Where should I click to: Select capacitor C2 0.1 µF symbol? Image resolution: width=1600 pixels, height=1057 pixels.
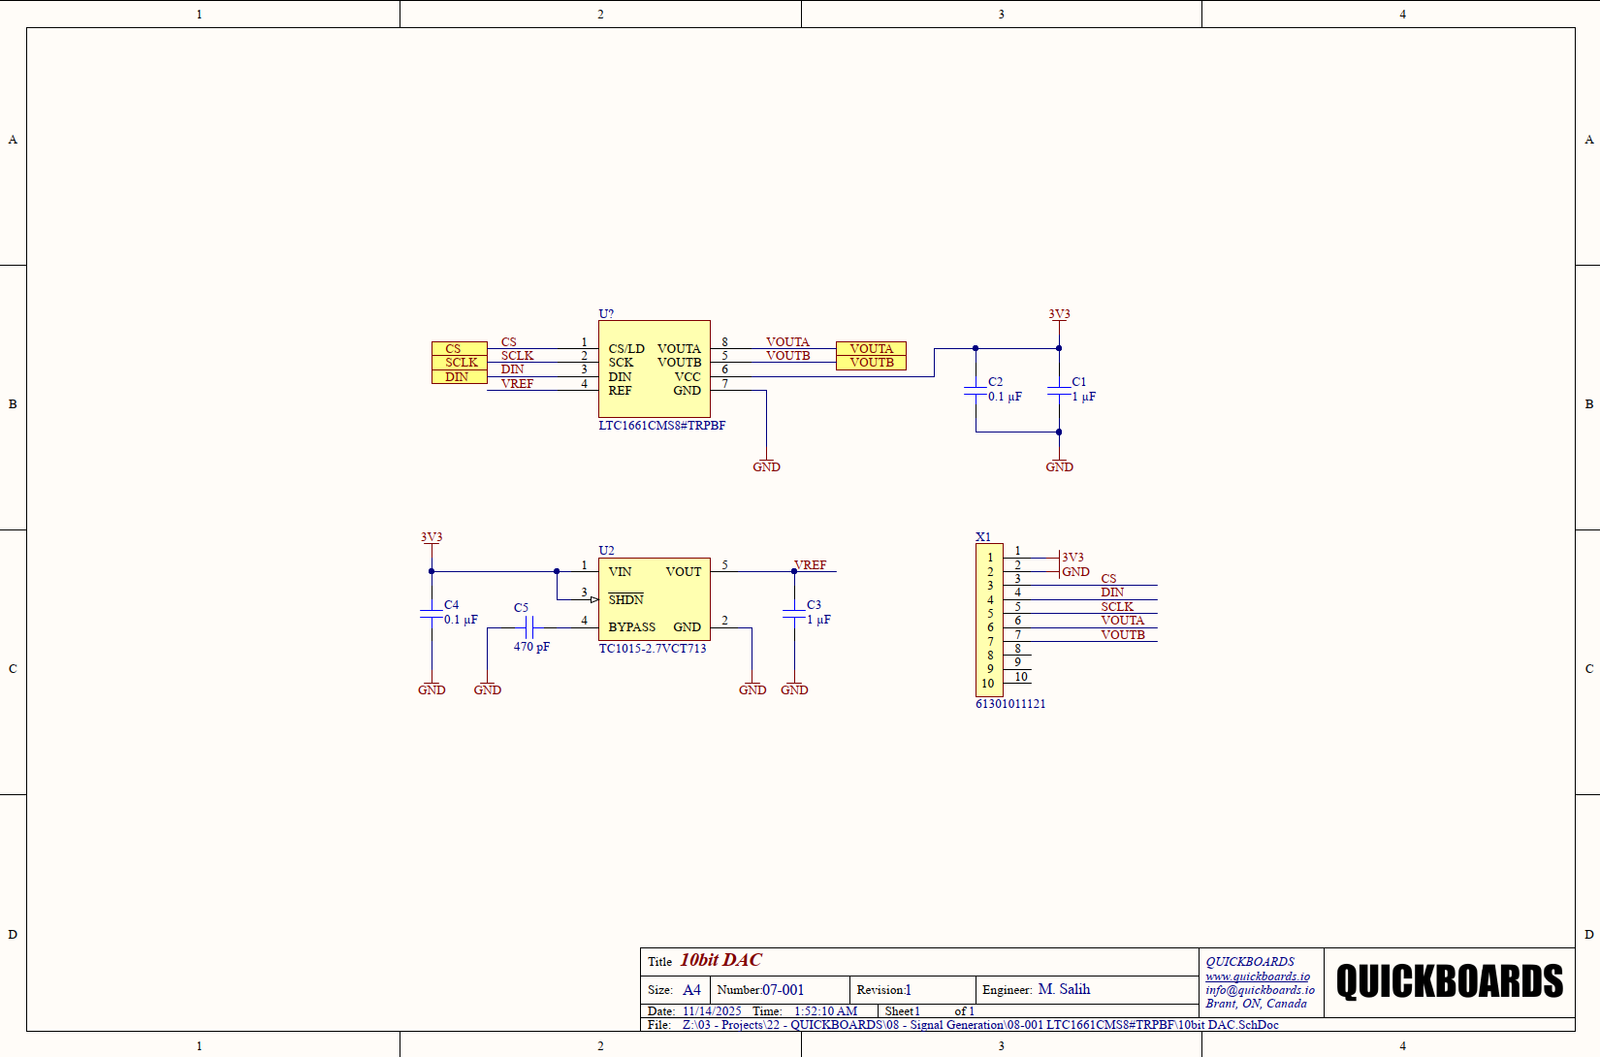point(975,390)
